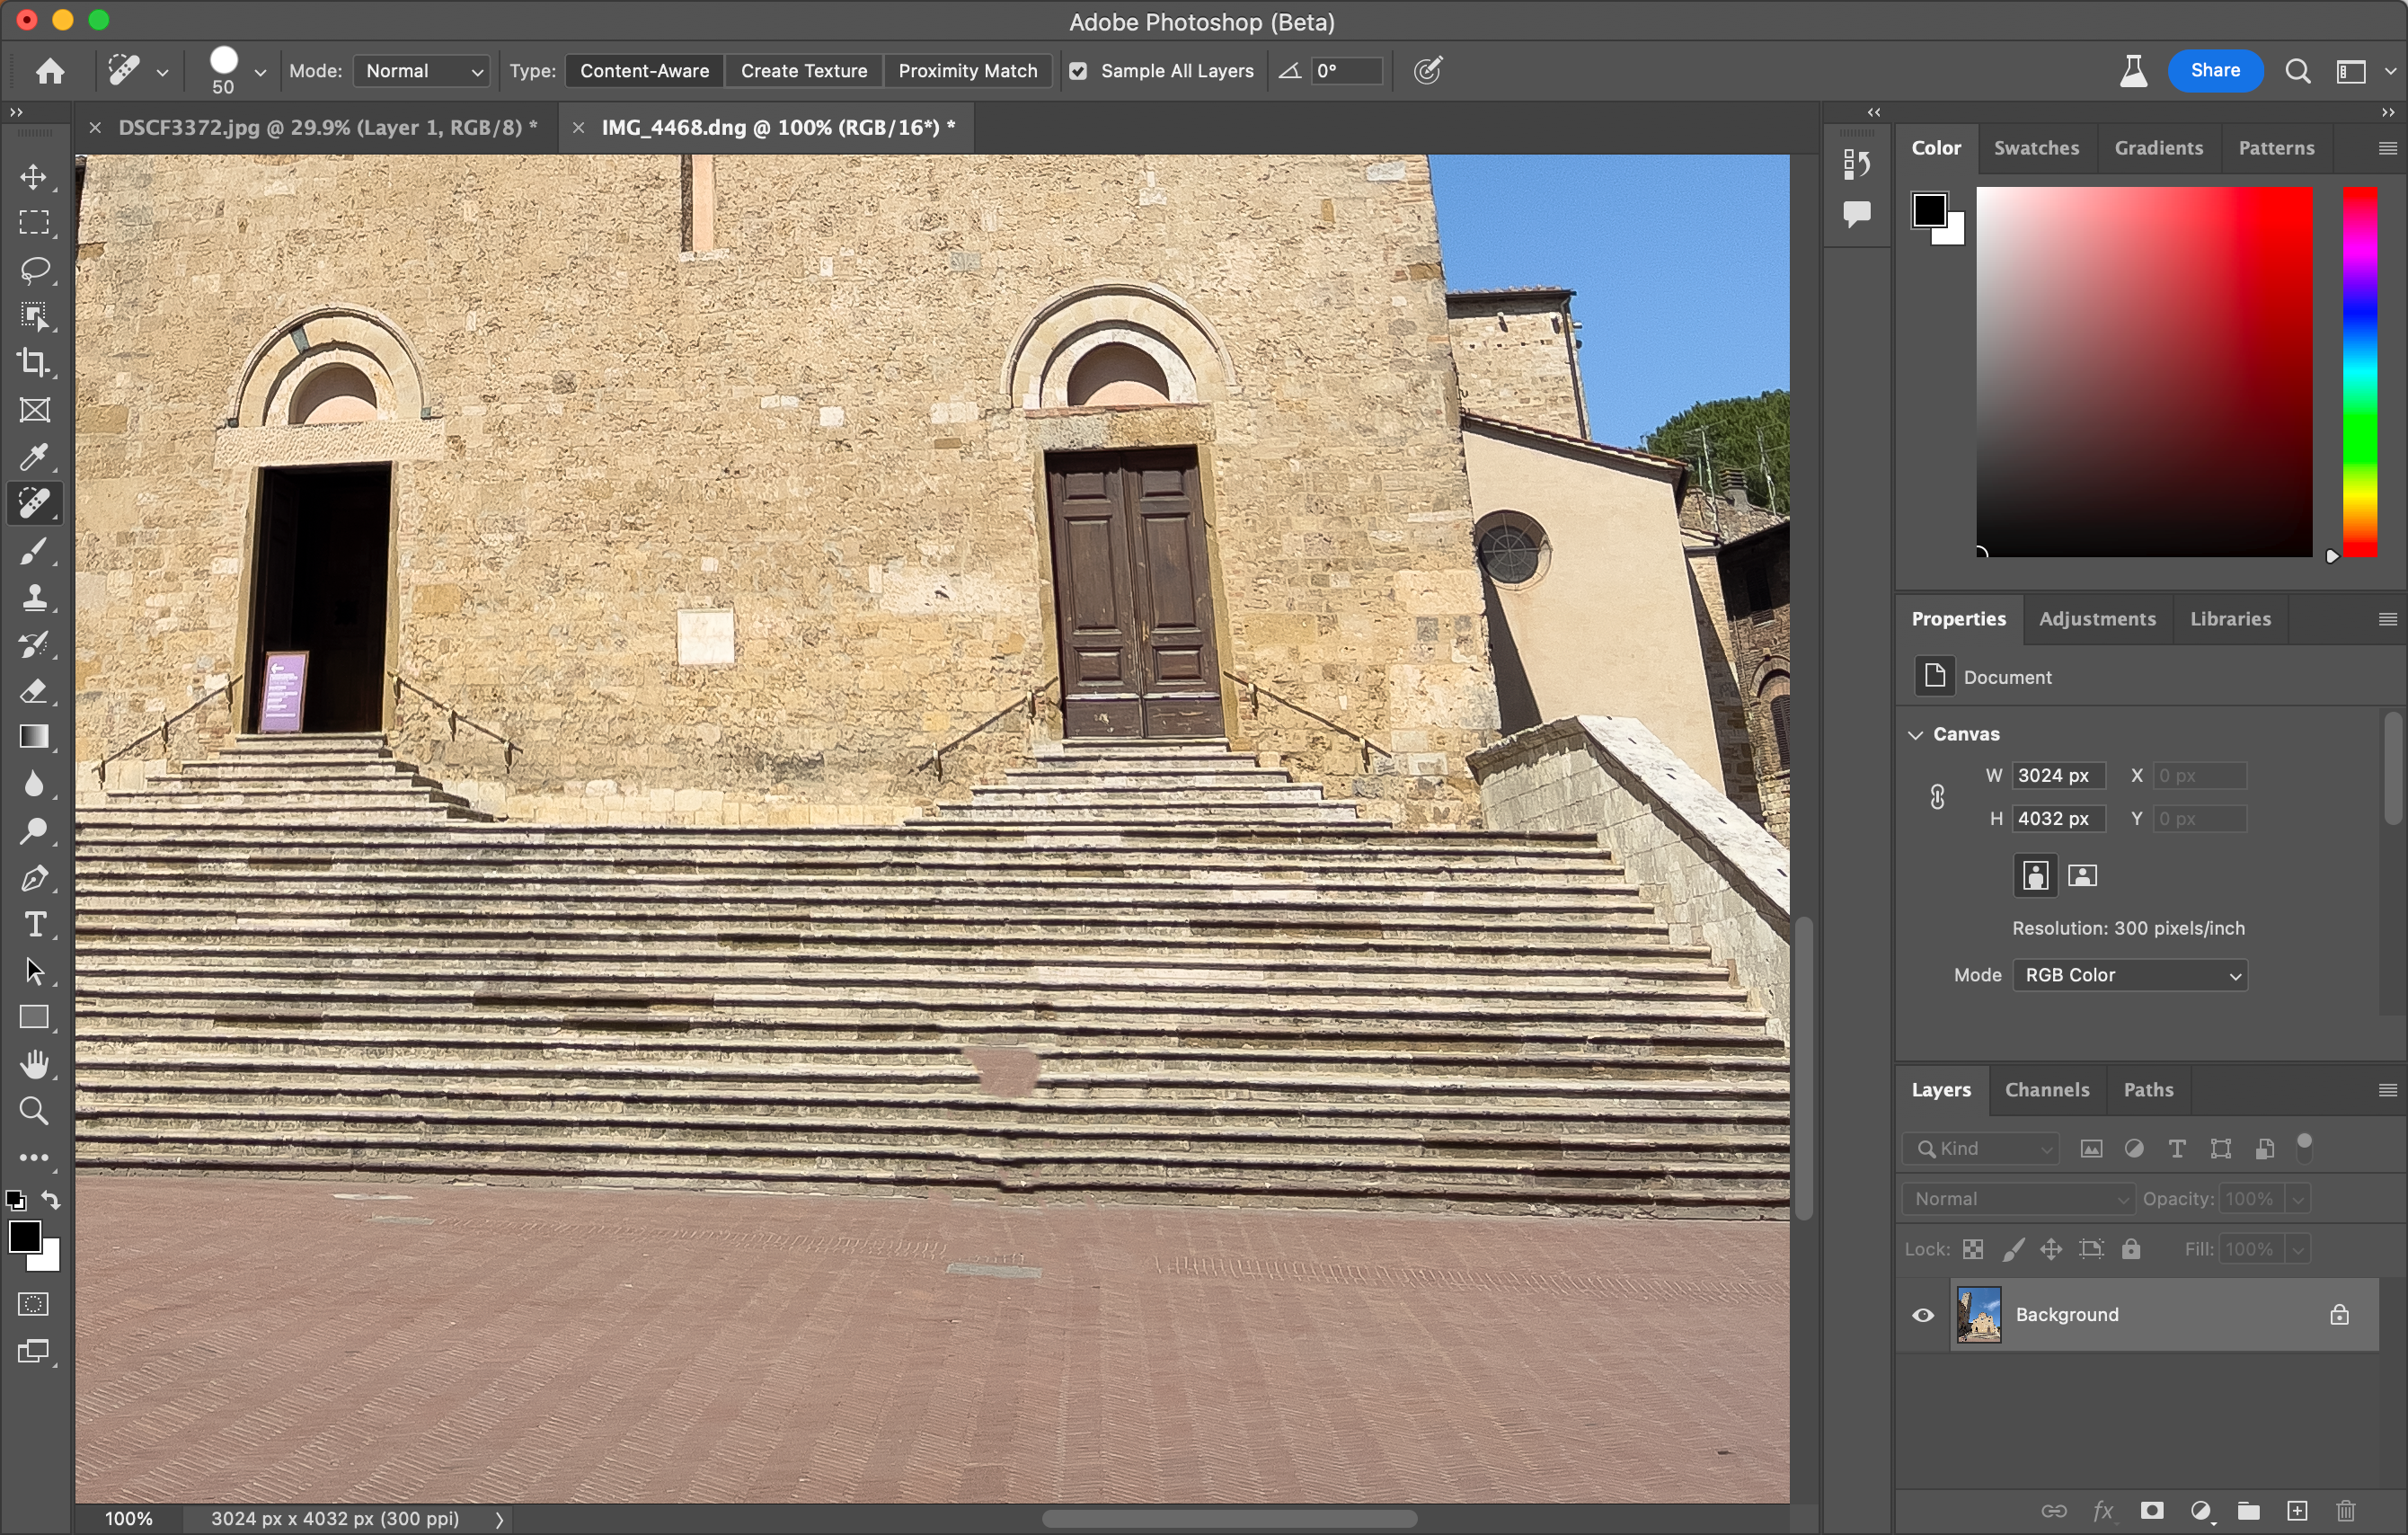Add a layer mask icon
Image resolution: width=2408 pixels, height=1535 pixels.
pyautogui.click(x=2152, y=1511)
